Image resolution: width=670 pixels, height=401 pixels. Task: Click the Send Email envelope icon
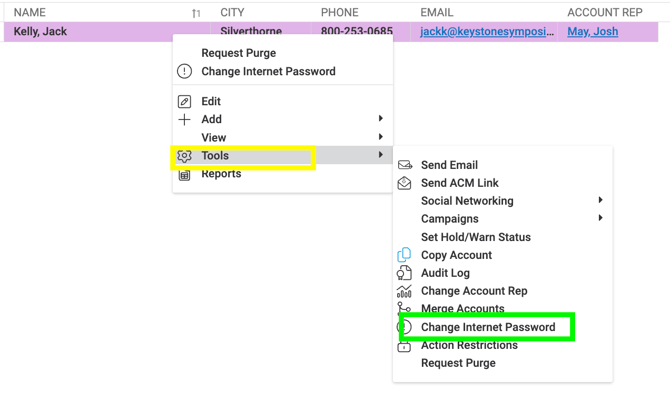[404, 165]
